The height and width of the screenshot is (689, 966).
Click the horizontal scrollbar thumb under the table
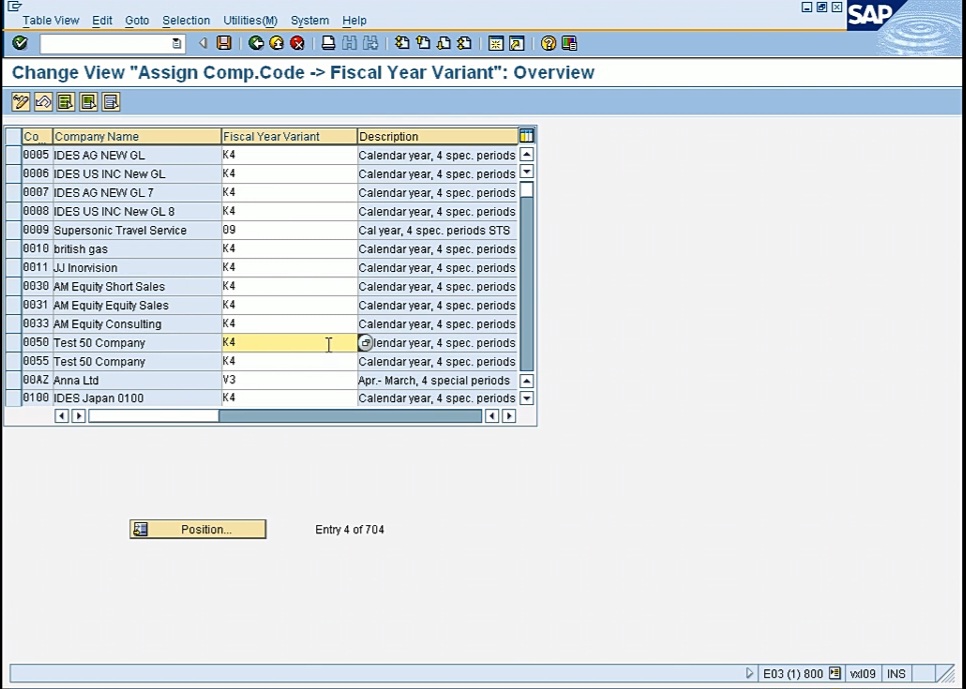(153, 416)
